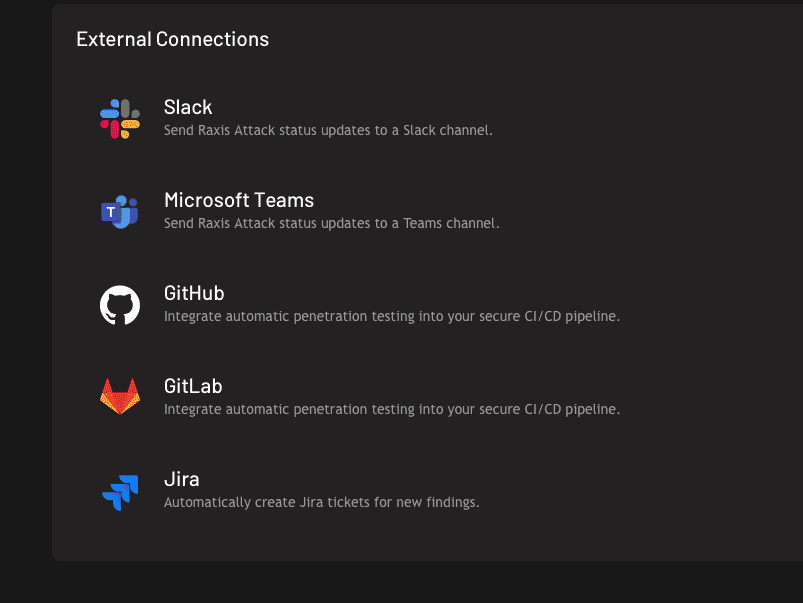Click the Slack channel status updates description
Viewport: 803px width, 603px height.
click(x=328, y=130)
